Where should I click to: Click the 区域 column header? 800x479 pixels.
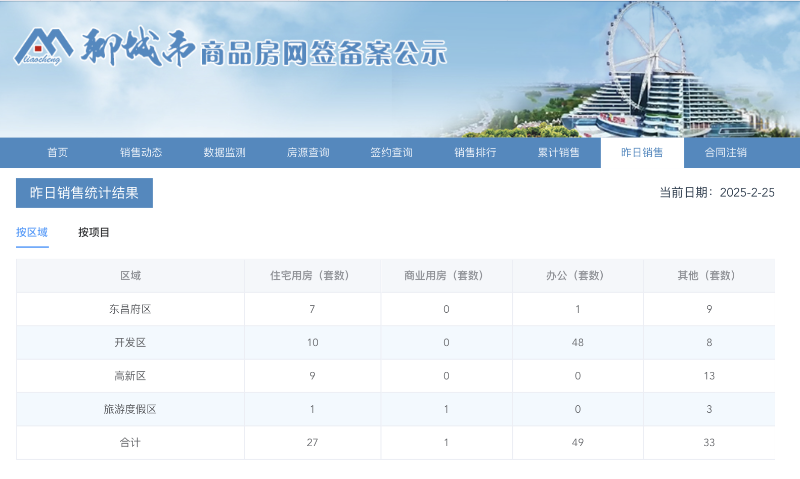point(131,276)
